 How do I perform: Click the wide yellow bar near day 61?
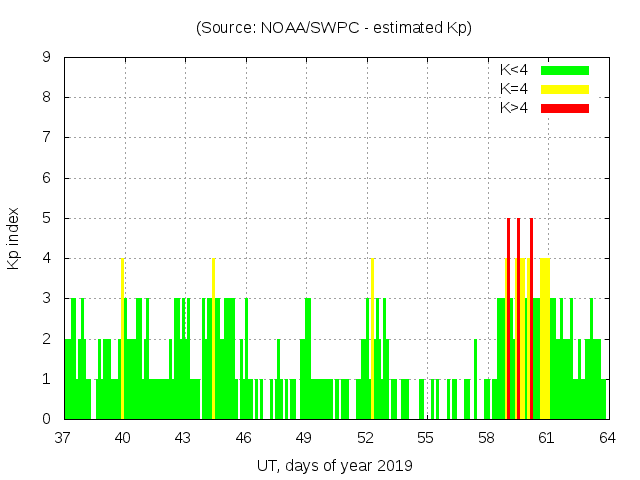click(545, 340)
